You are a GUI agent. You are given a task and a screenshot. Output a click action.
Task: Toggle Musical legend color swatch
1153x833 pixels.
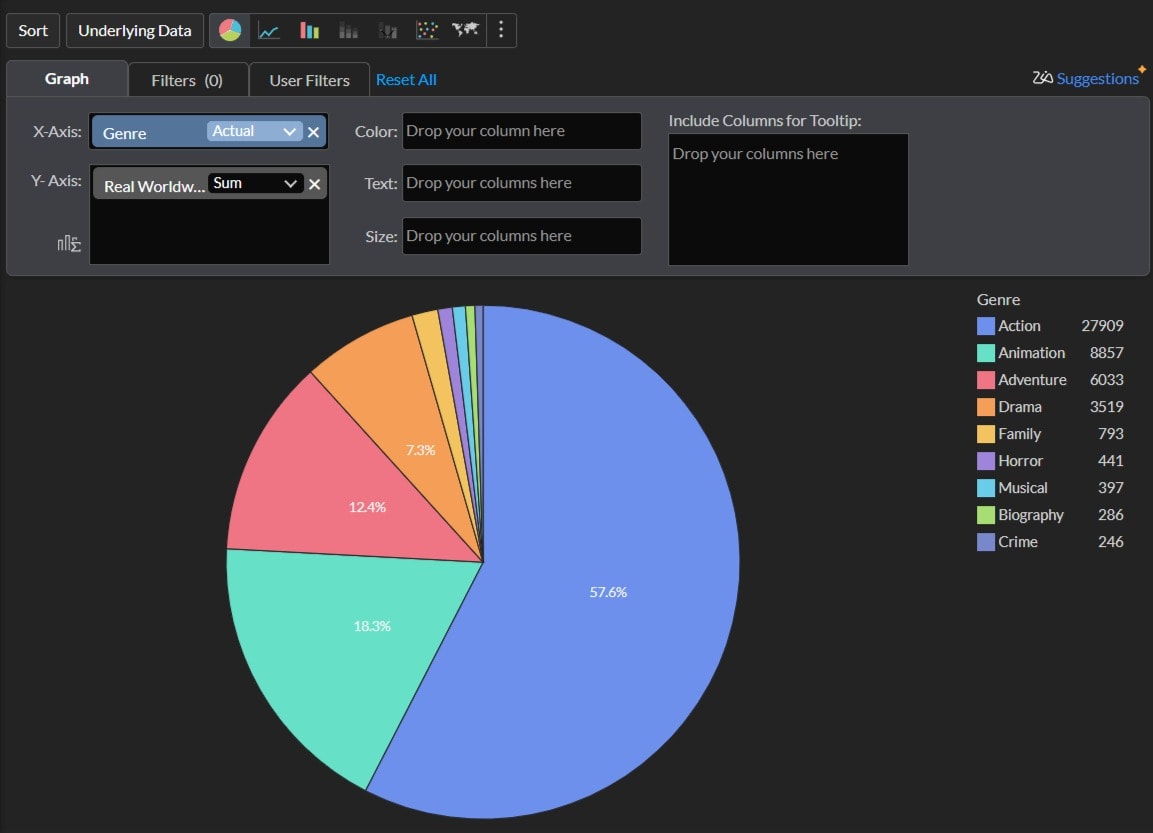(x=985, y=488)
